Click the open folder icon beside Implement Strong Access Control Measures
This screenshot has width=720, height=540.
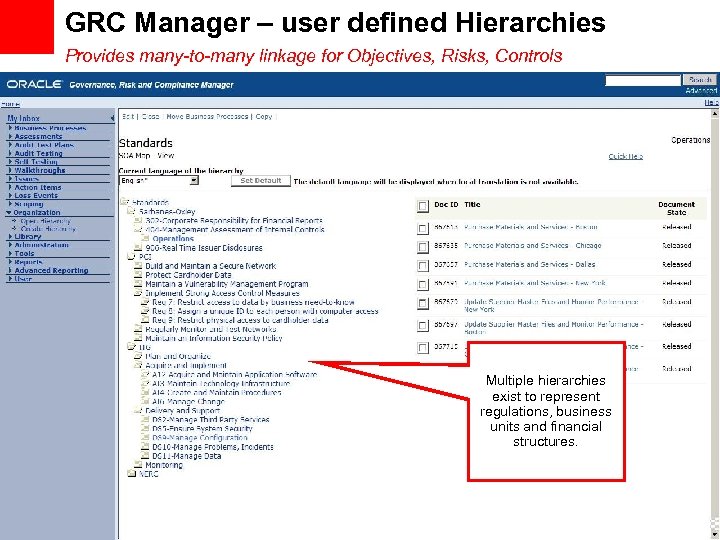coord(138,292)
